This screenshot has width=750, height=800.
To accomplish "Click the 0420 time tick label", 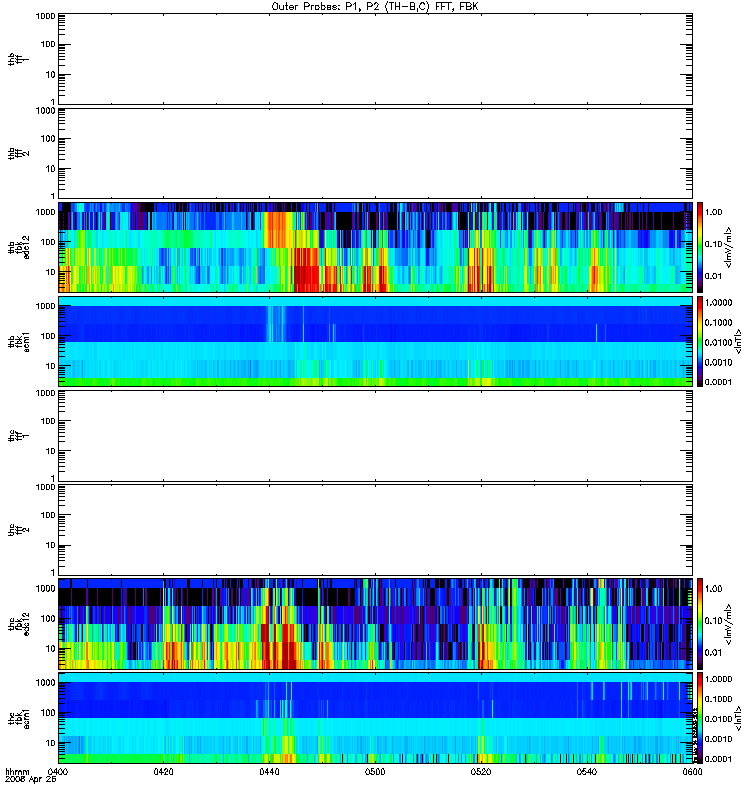I will [x=163, y=772].
